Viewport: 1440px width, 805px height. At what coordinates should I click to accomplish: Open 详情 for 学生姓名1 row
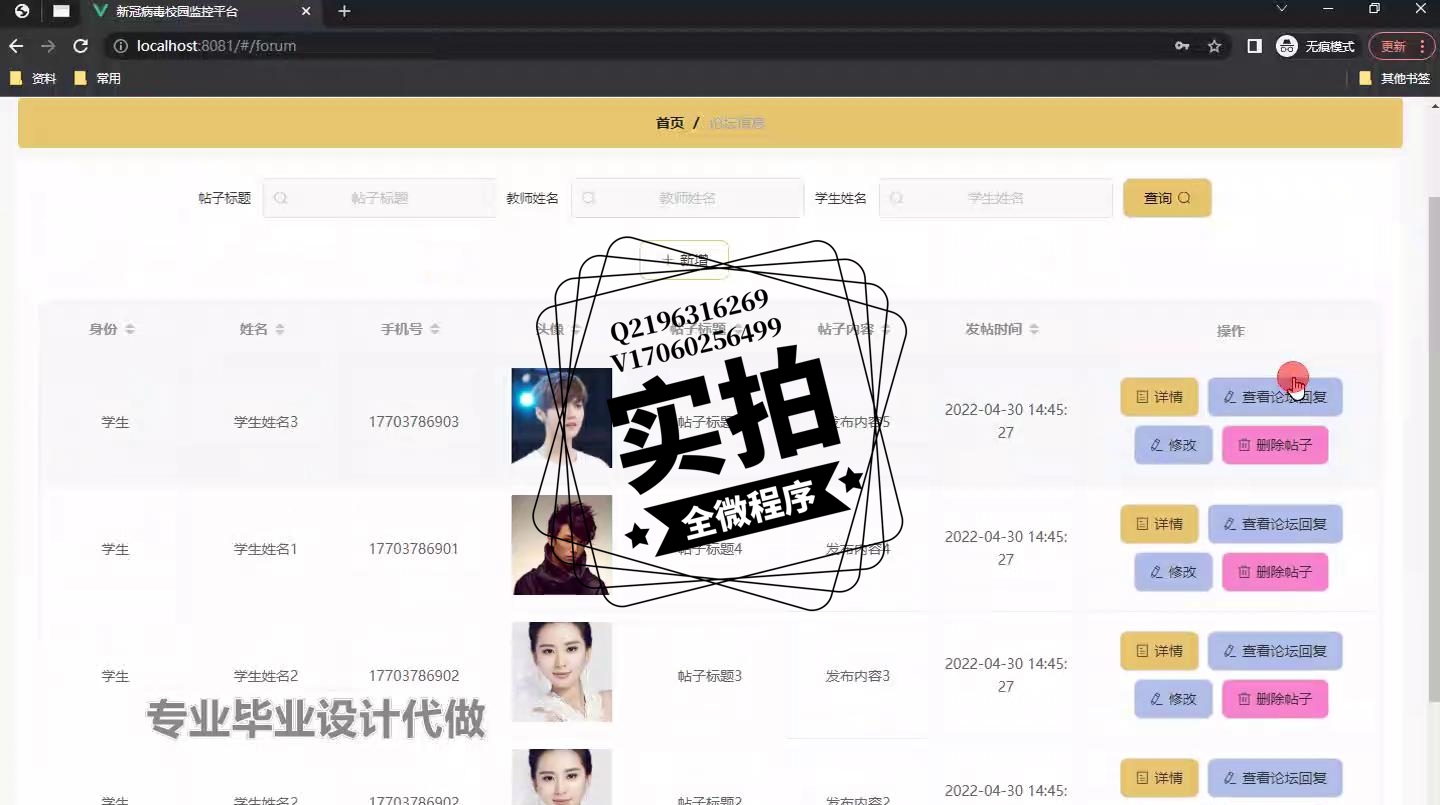[x=1159, y=524]
